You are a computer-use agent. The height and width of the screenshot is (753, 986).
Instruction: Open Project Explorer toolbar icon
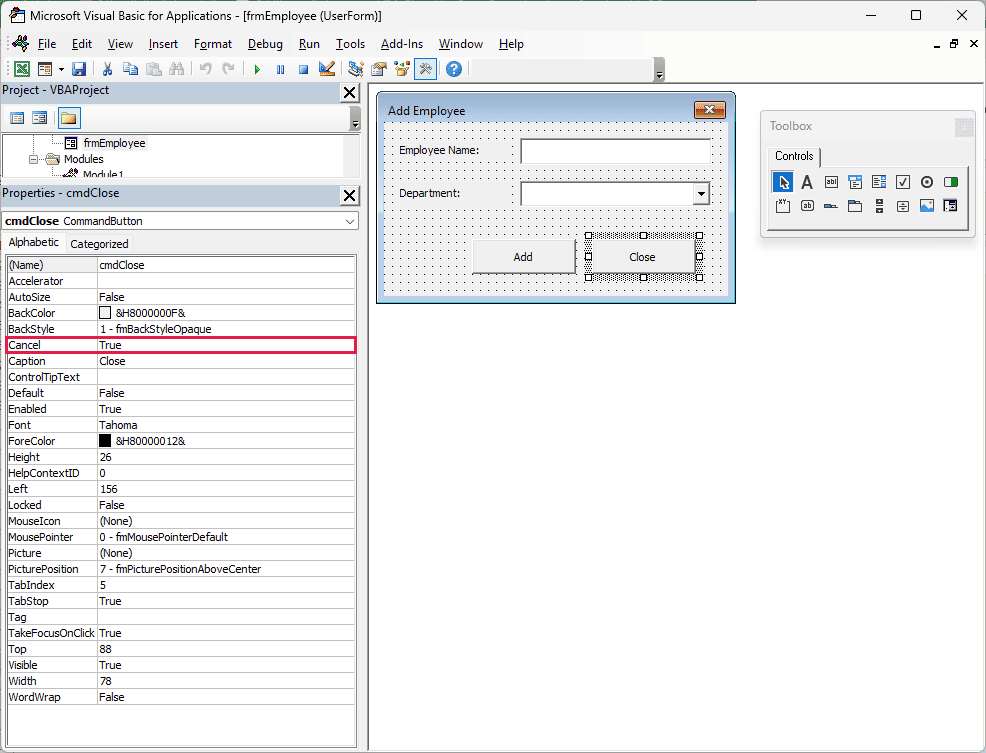pyautogui.click(x=355, y=69)
